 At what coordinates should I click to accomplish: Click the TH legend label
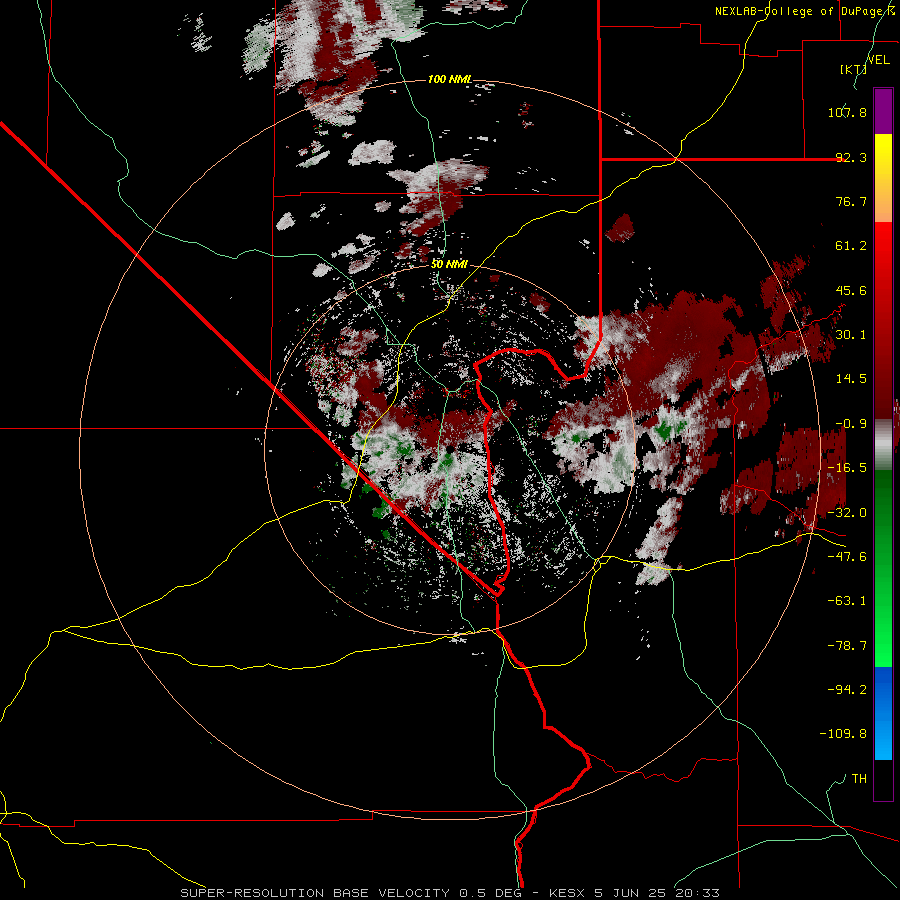(x=859, y=779)
